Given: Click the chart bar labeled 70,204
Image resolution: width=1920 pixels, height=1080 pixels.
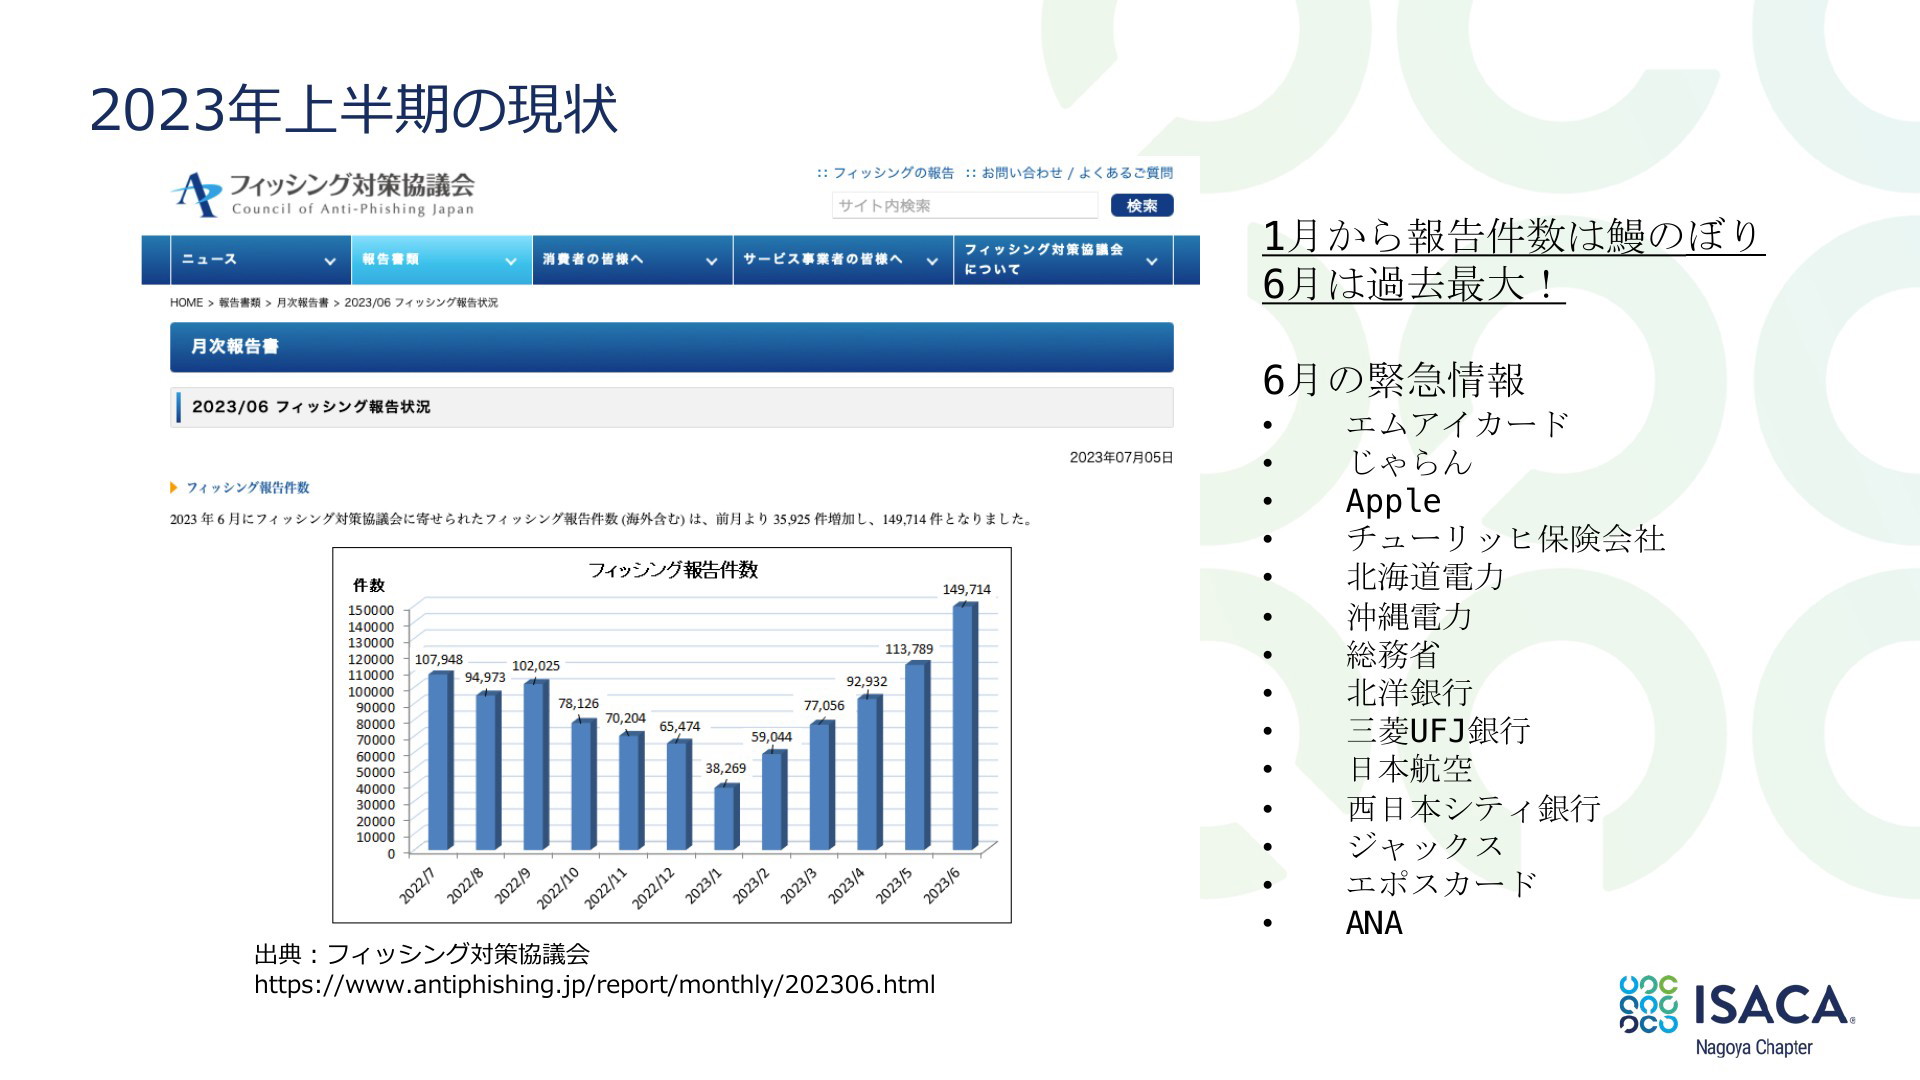Looking at the screenshot, I should coord(631,792).
